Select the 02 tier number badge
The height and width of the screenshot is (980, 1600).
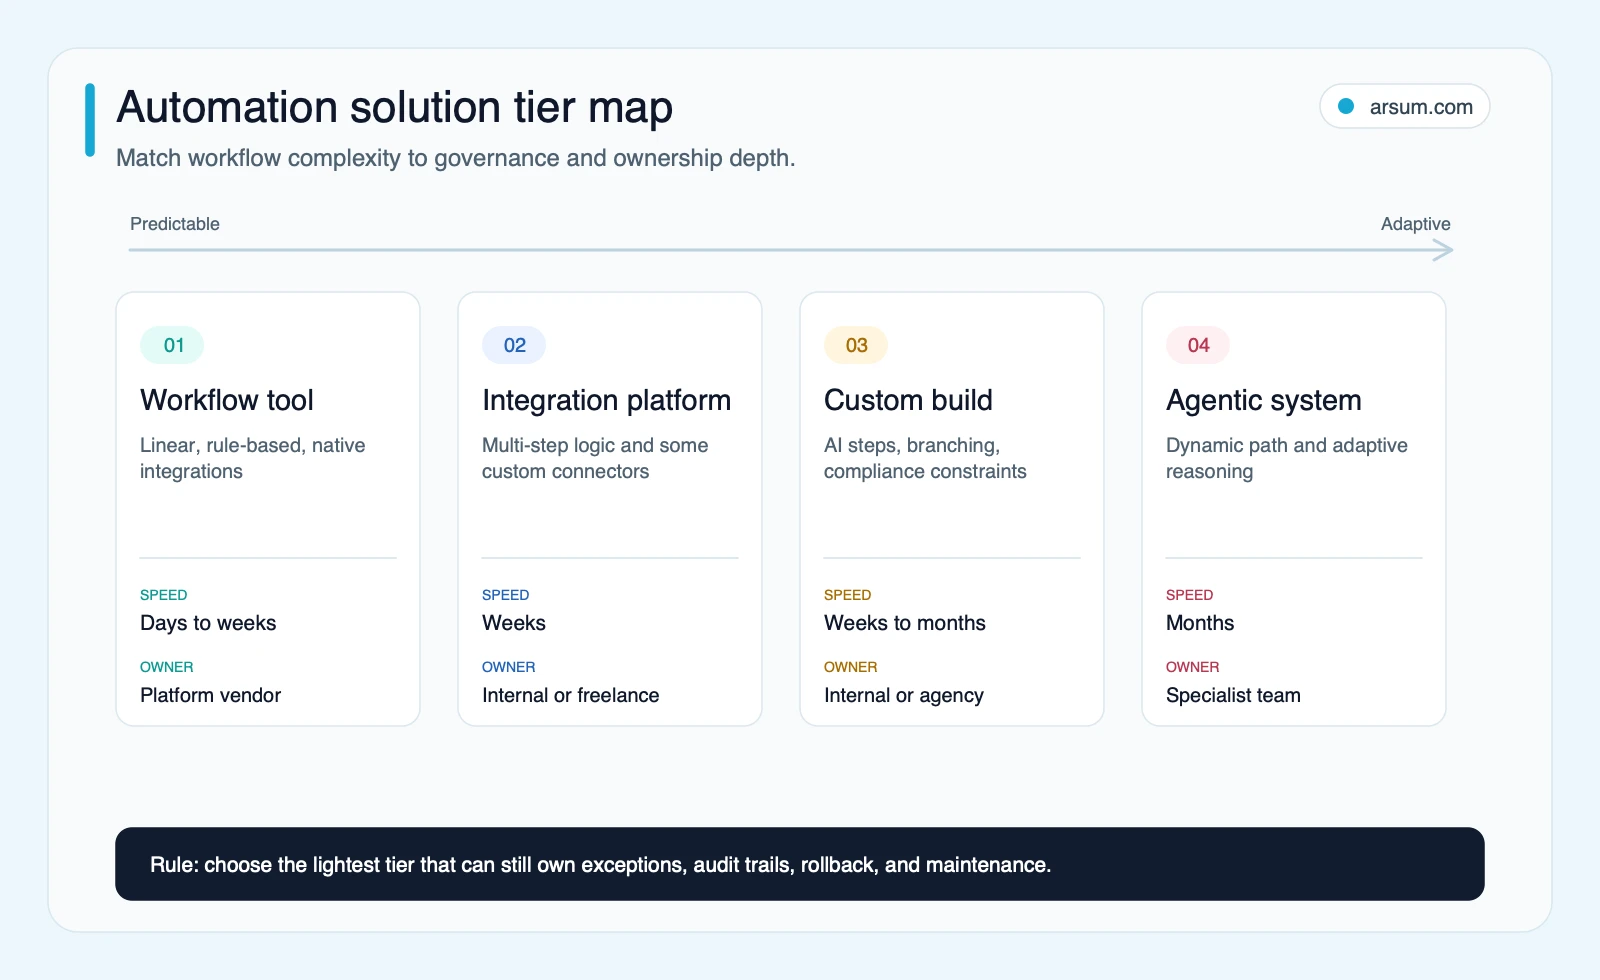pos(514,345)
